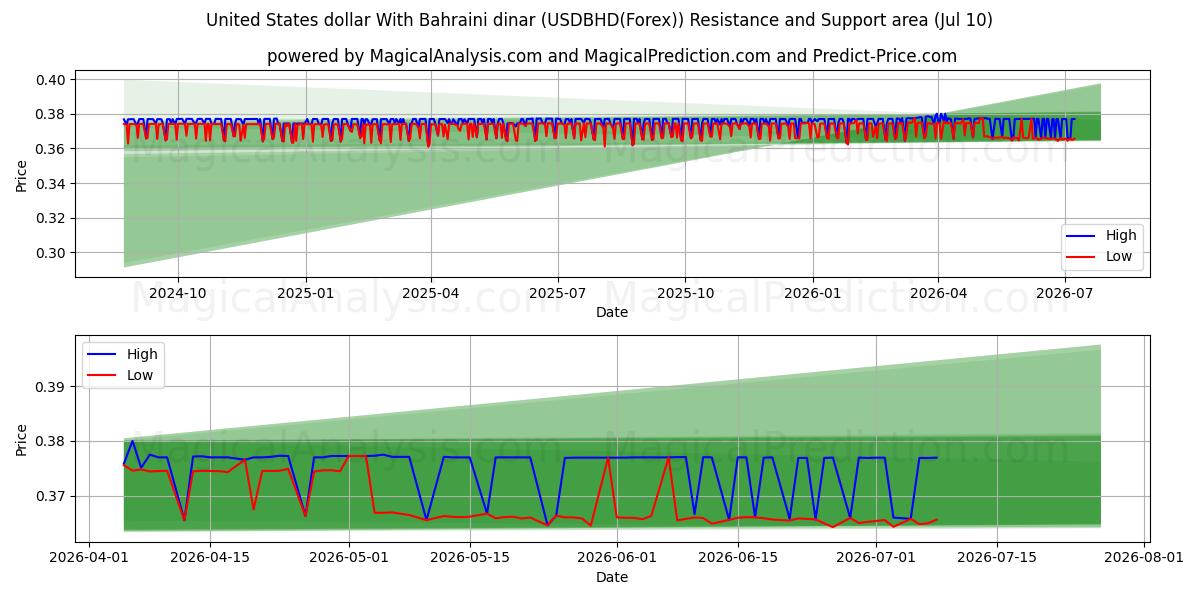Image resolution: width=1200 pixels, height=600 pixels.
Task: Click 'High' in the lower chart legend
Action: pos(142,354)
